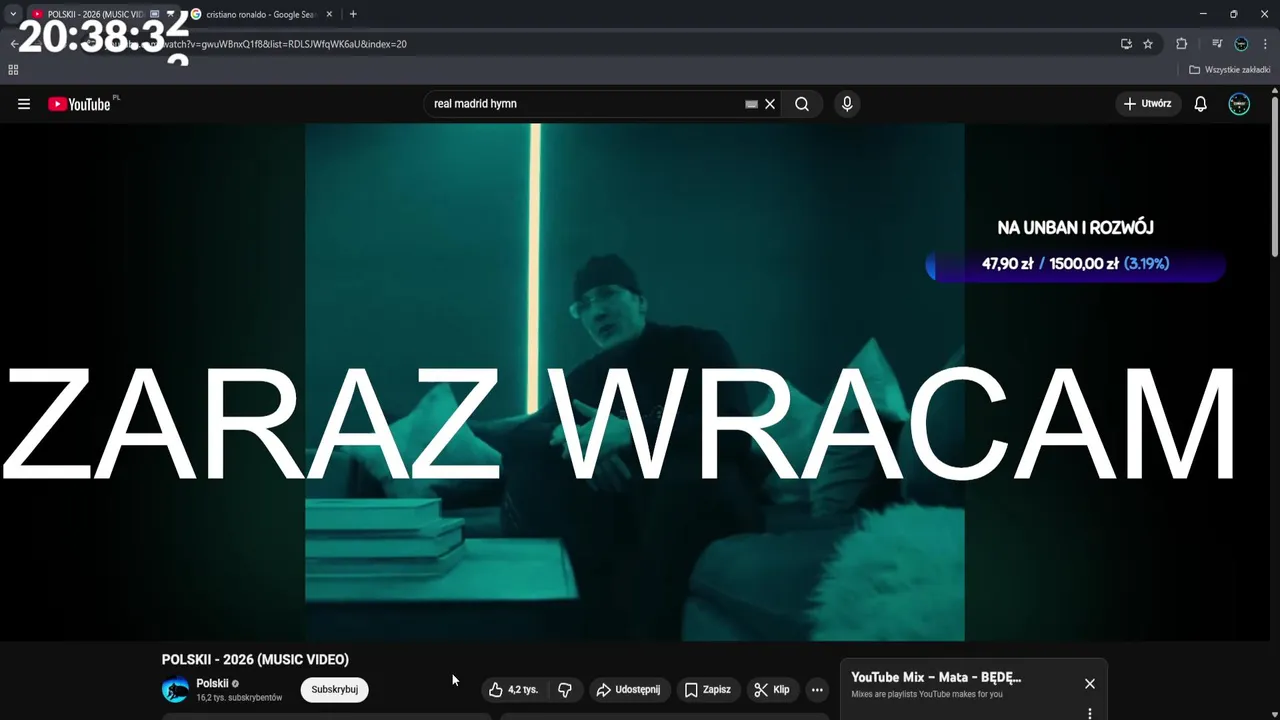Image resolution: width=1280 pixels, height=720 pixels.
Task: Open the Polskii channel name link
Action: pos(212,683)
